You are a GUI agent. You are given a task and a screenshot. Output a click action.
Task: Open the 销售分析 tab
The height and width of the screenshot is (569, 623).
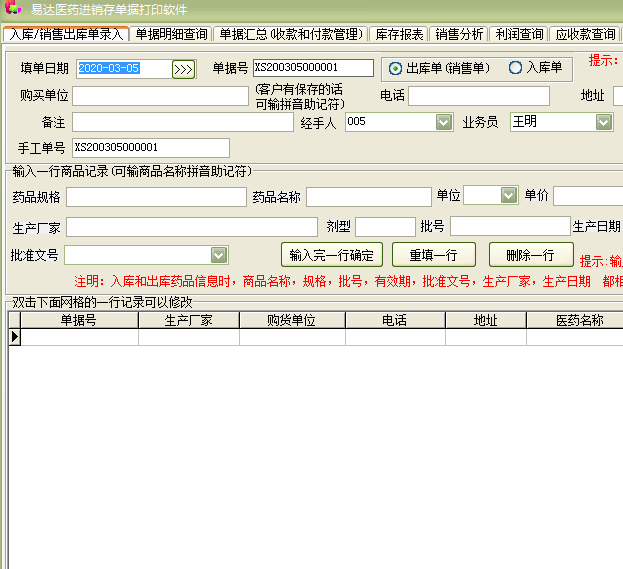coord(459,34)
